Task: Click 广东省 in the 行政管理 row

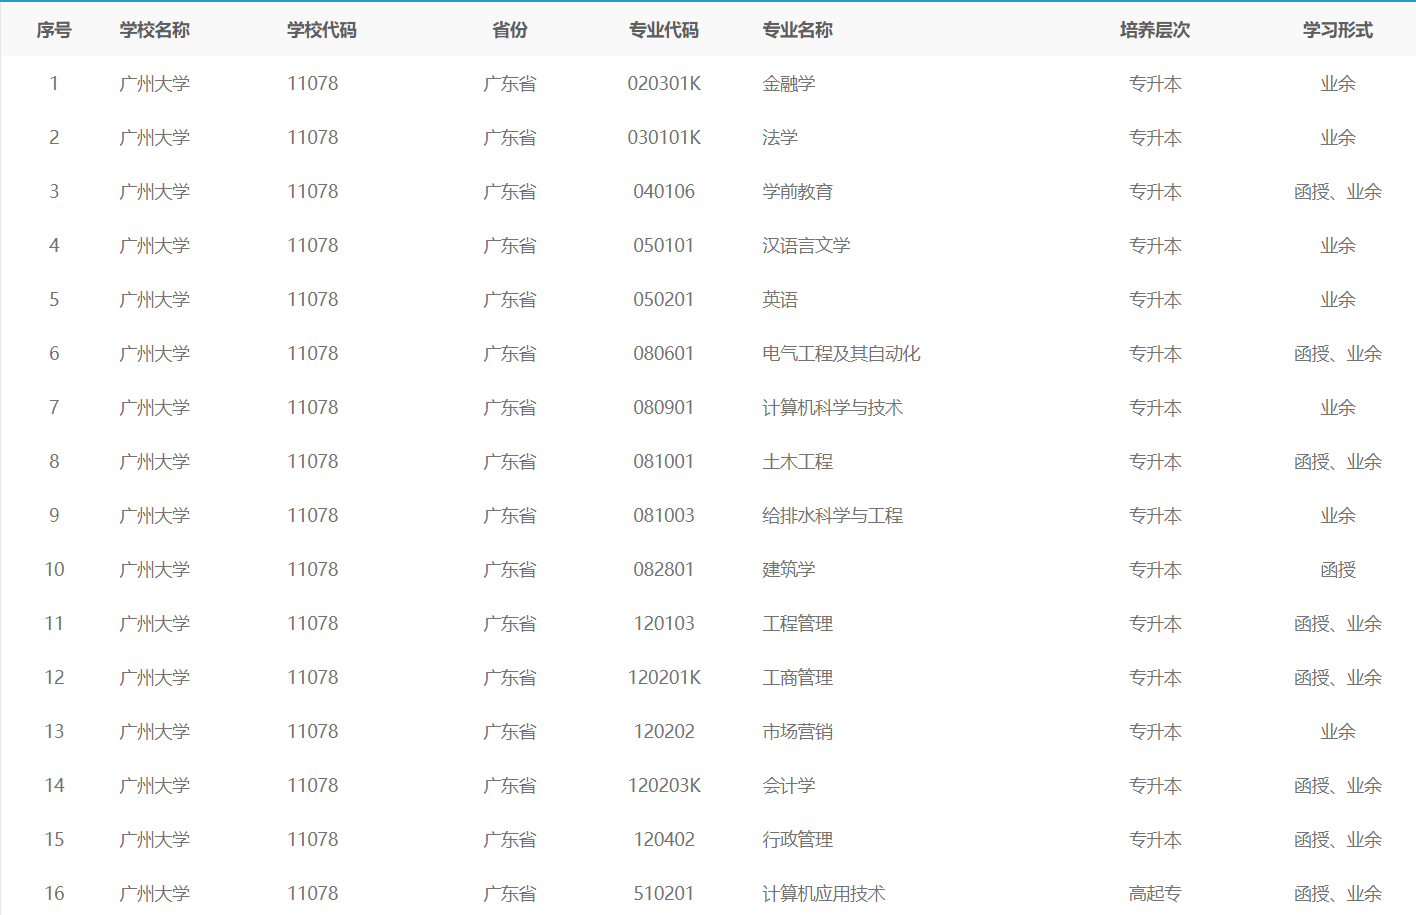Action: (510, 840)
